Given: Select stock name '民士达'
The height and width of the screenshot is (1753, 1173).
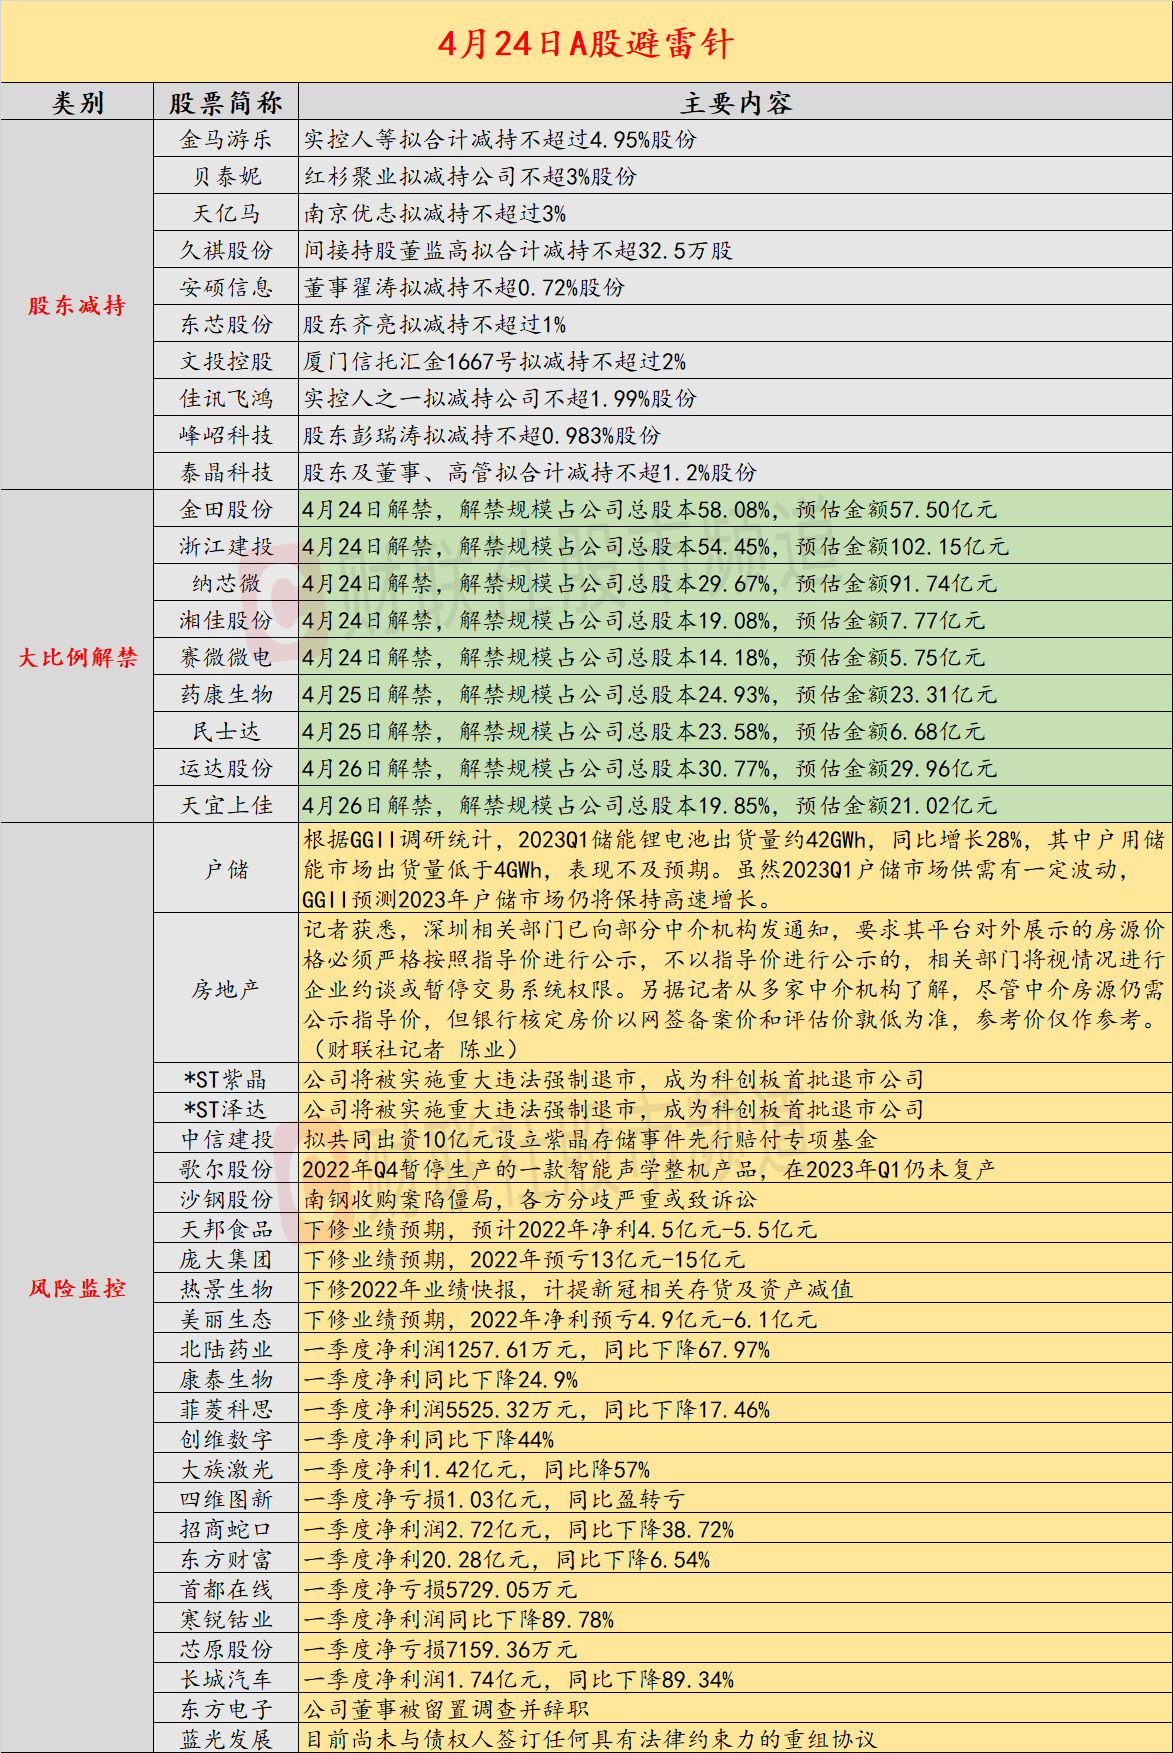Looking at the screenshot, I should pyautogui.click(x=226, y=731).
